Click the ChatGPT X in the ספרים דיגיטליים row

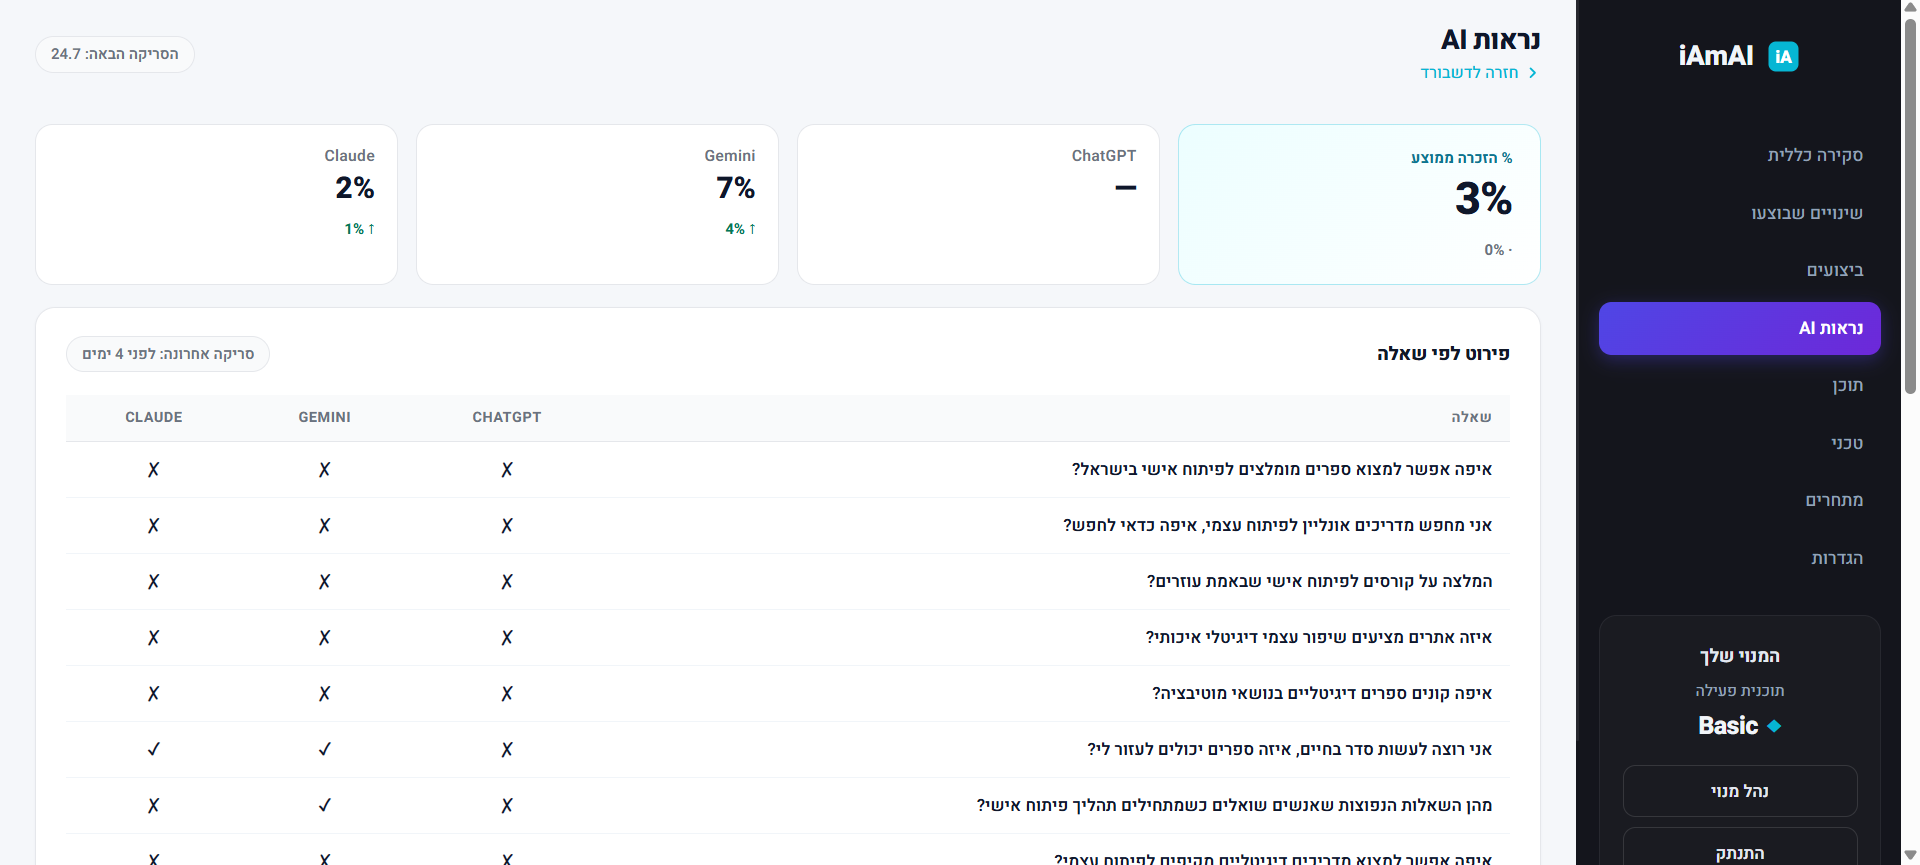(x=507, y=693)
